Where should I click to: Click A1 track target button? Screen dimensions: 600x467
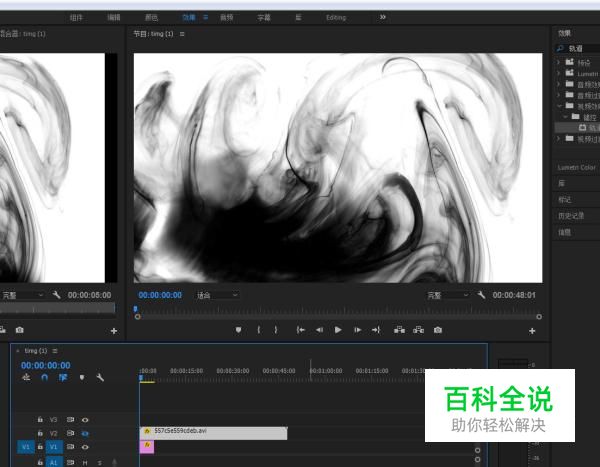[54, 462]
